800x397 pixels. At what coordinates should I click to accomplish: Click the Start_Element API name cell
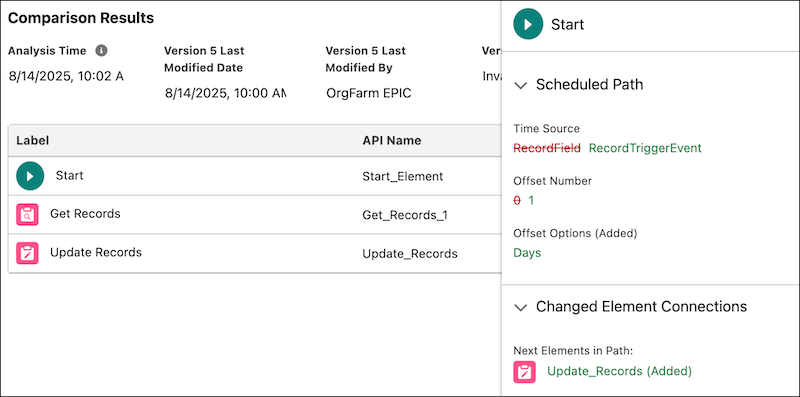[x=403, y=177]
